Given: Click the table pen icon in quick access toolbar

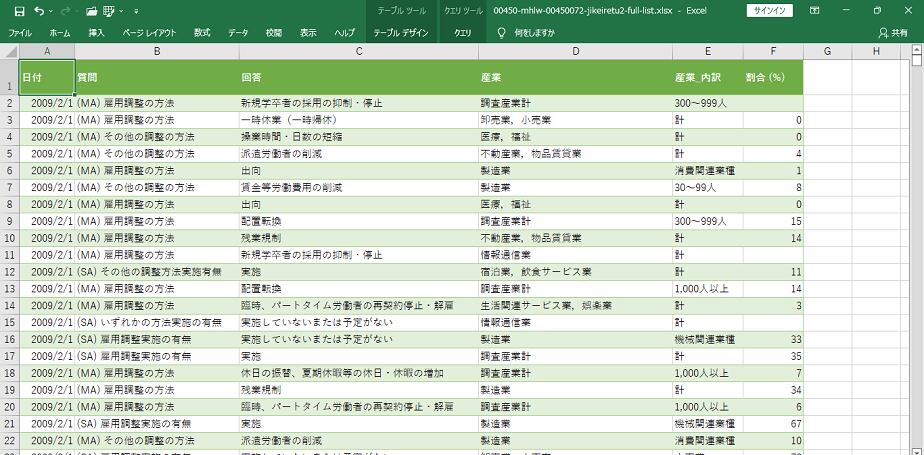Looking at the screenshot, I should click(x=108, y=11).
